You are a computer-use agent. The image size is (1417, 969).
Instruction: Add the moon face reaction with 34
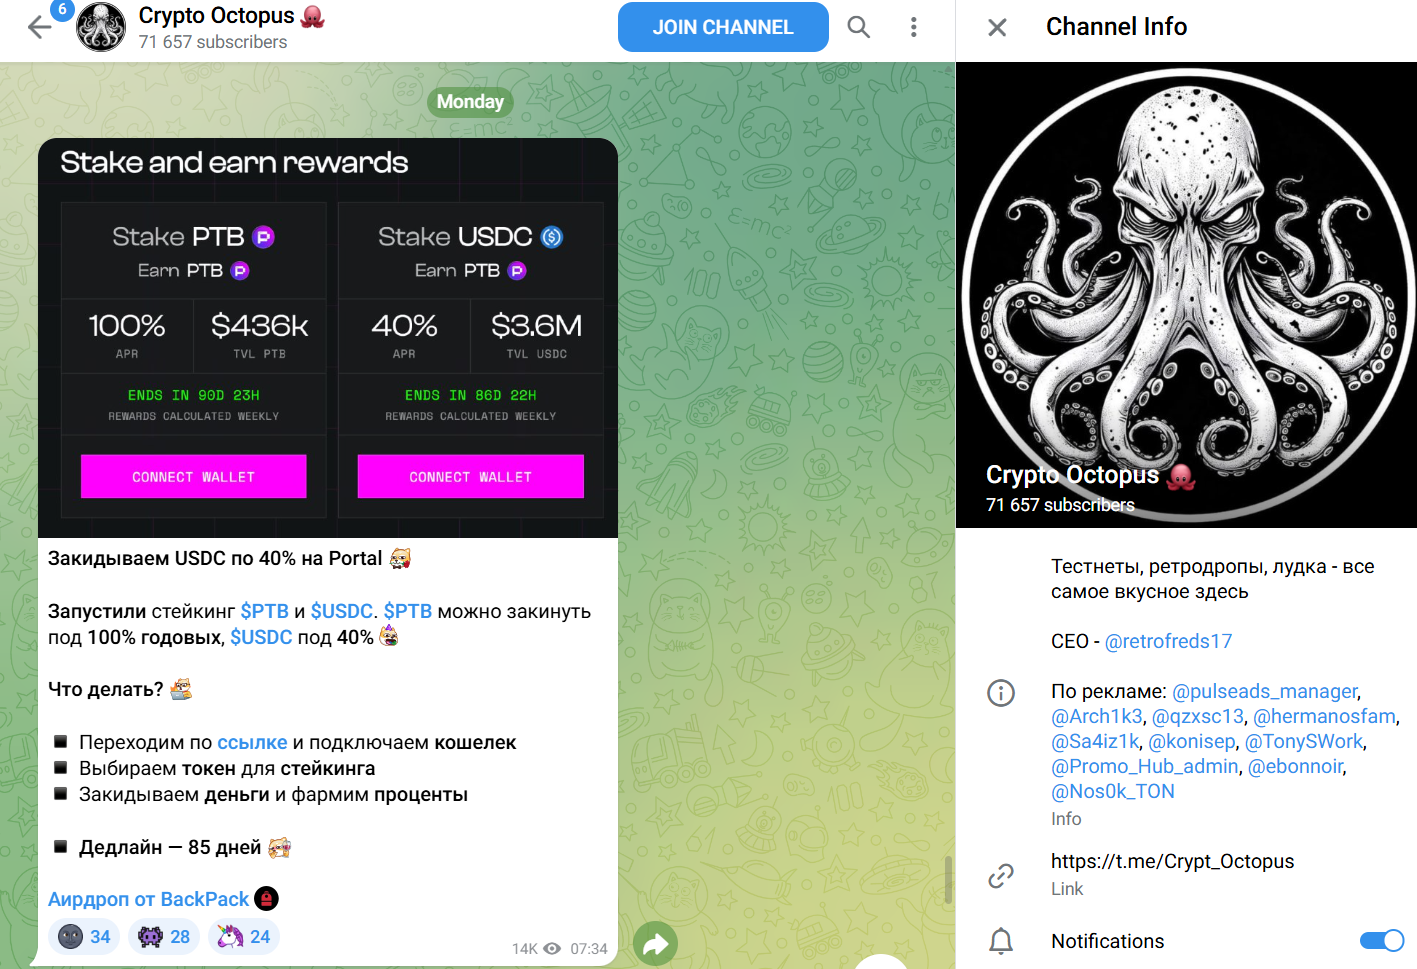[84, 937]
